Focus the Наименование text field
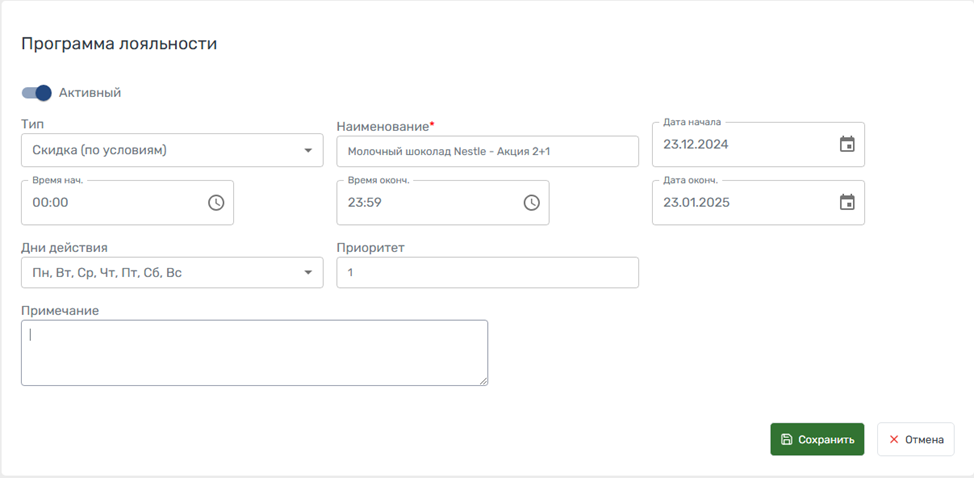974x478 pixels. coord(487,152)
